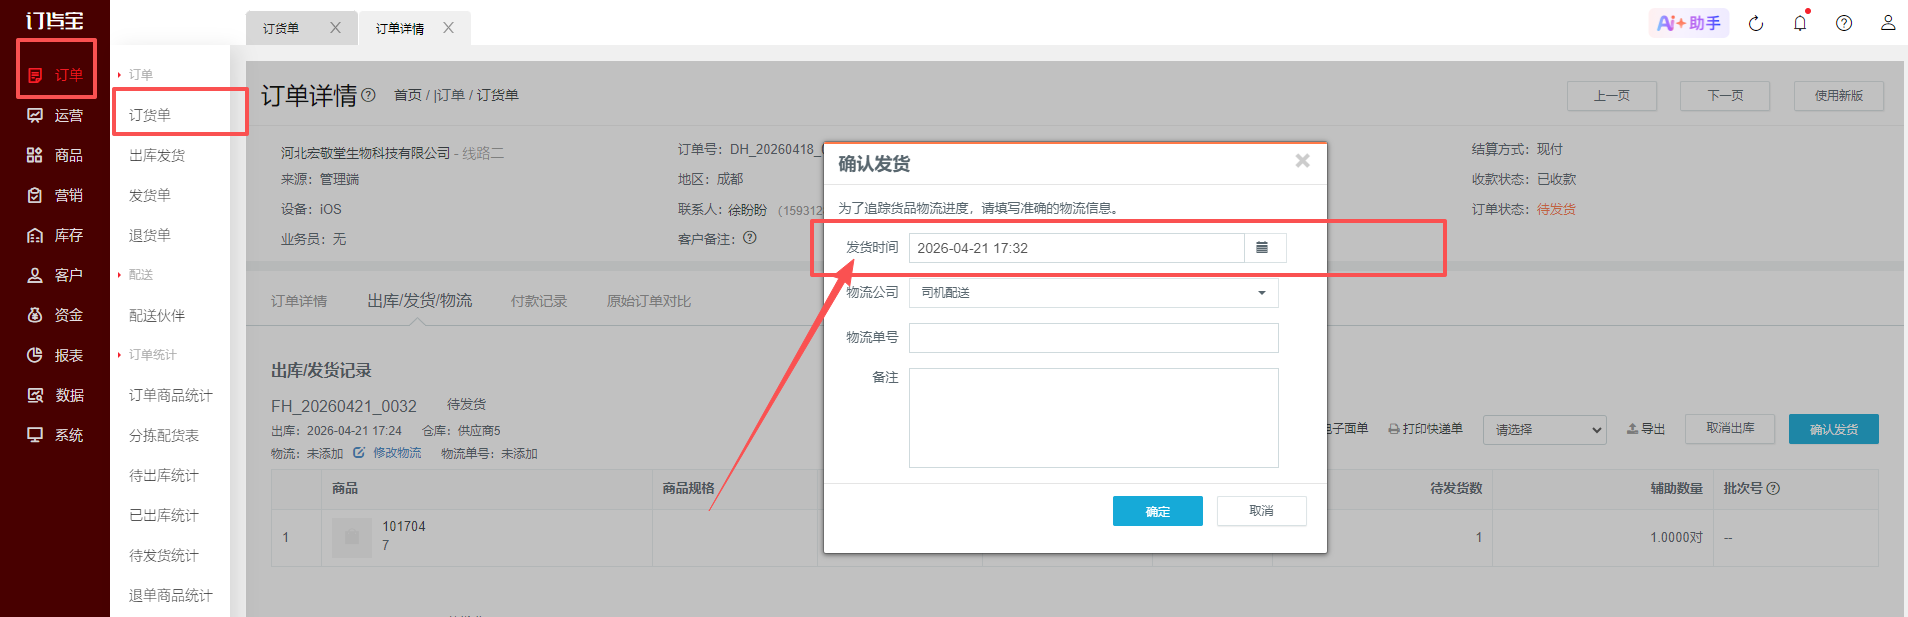This screenshot has height=617, width=1908.
Task: Click 打印快递单 print button
Action: pos(1425,429)
